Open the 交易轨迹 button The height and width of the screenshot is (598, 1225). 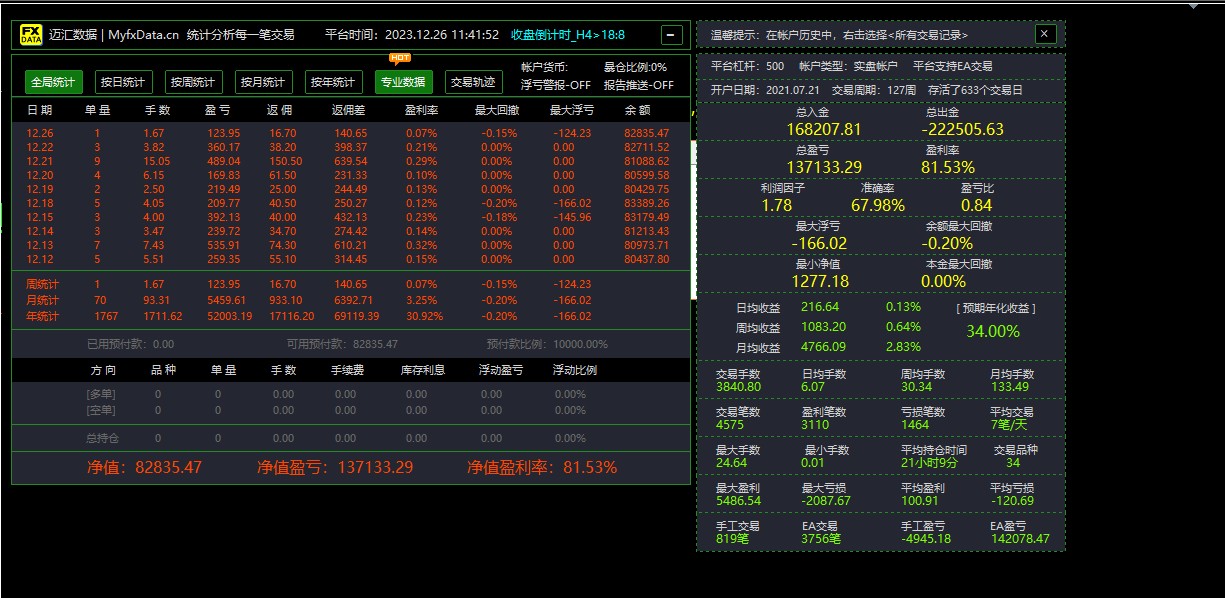coord(472,82)
